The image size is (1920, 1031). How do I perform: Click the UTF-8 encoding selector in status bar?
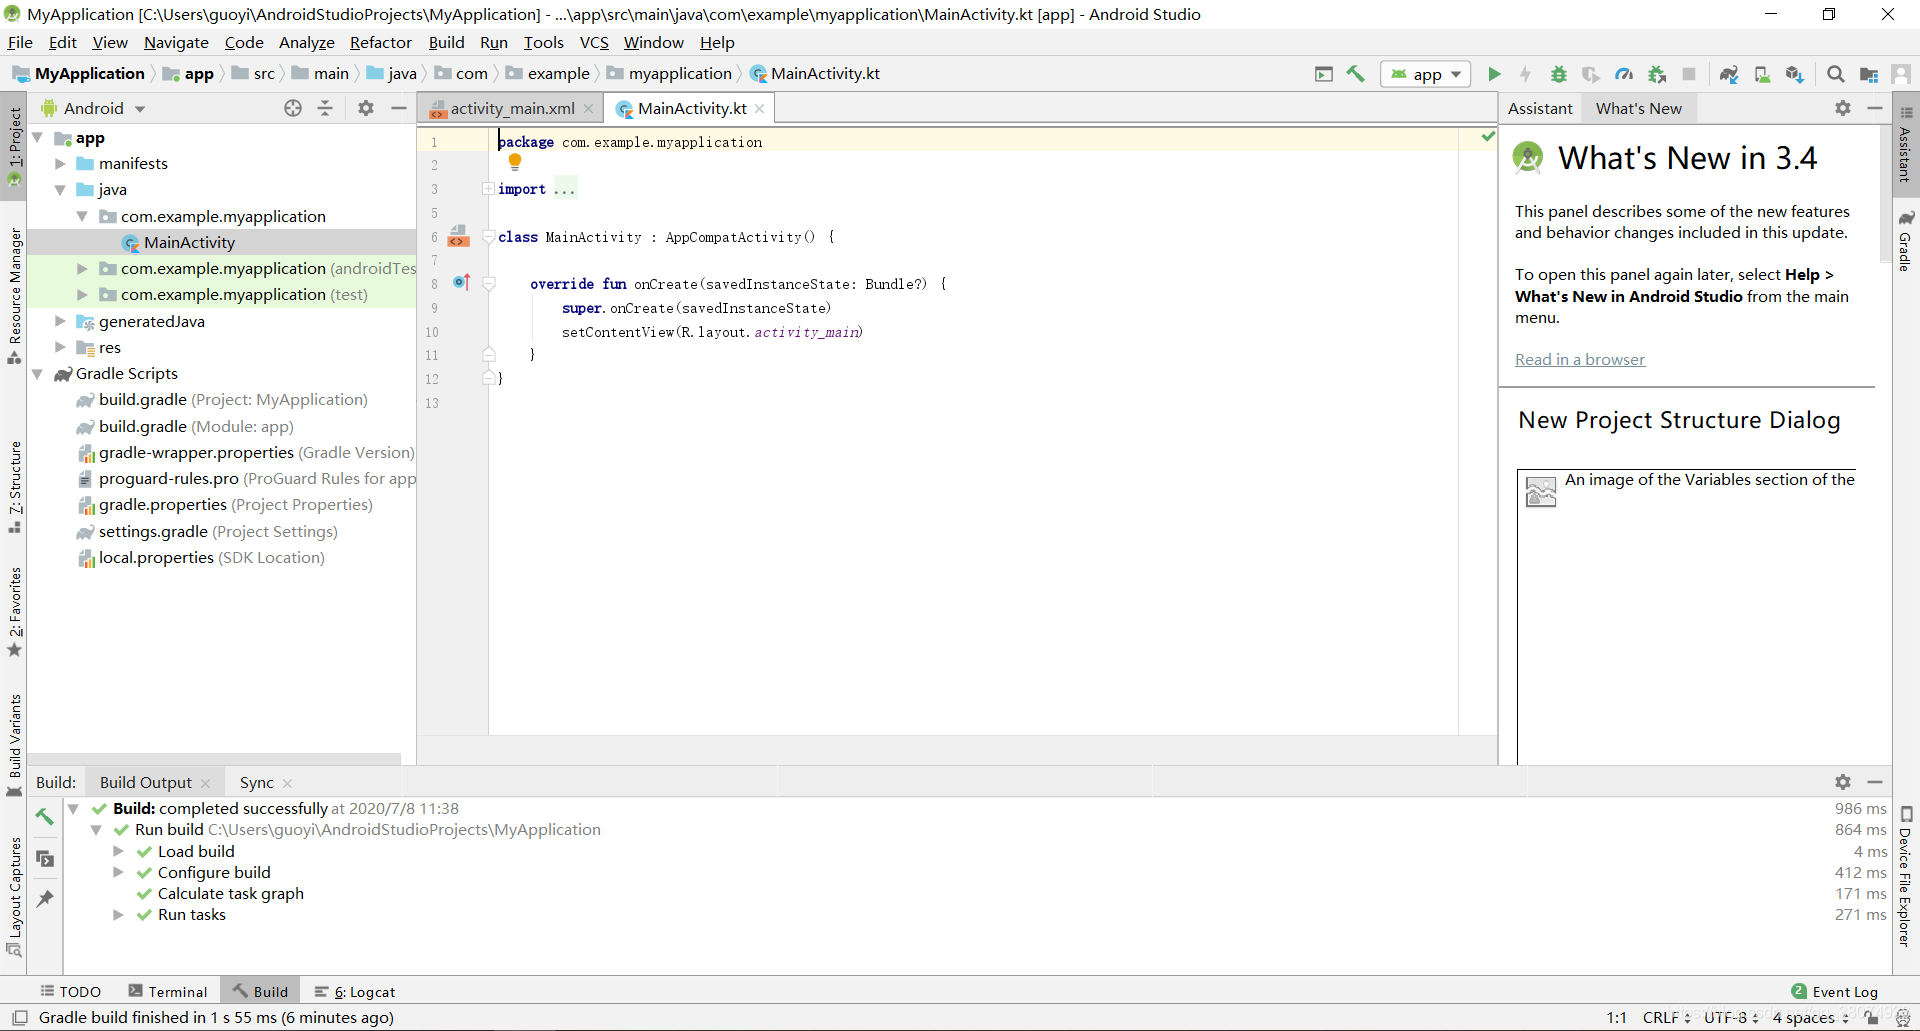(x=1732, y=1017)
